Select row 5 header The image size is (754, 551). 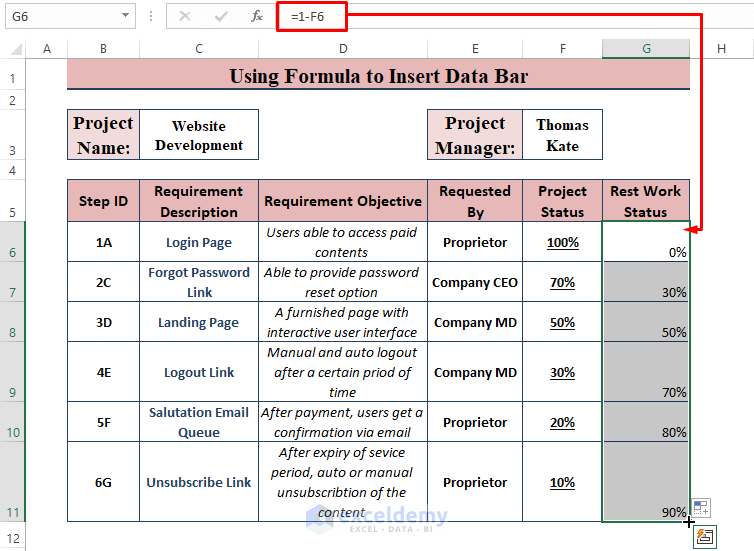pyautogui.click(x=13, y=200)
